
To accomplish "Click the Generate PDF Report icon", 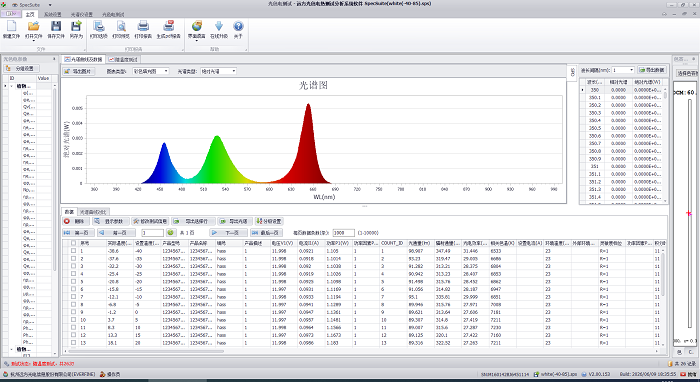I will pos(168,26).
